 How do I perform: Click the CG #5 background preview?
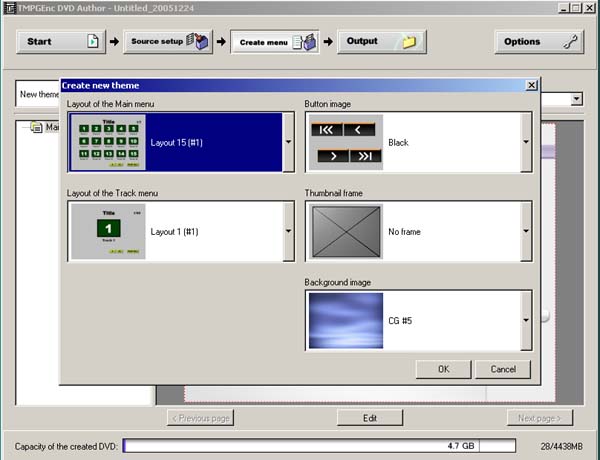pyautogui.click(x=346, y=321)
